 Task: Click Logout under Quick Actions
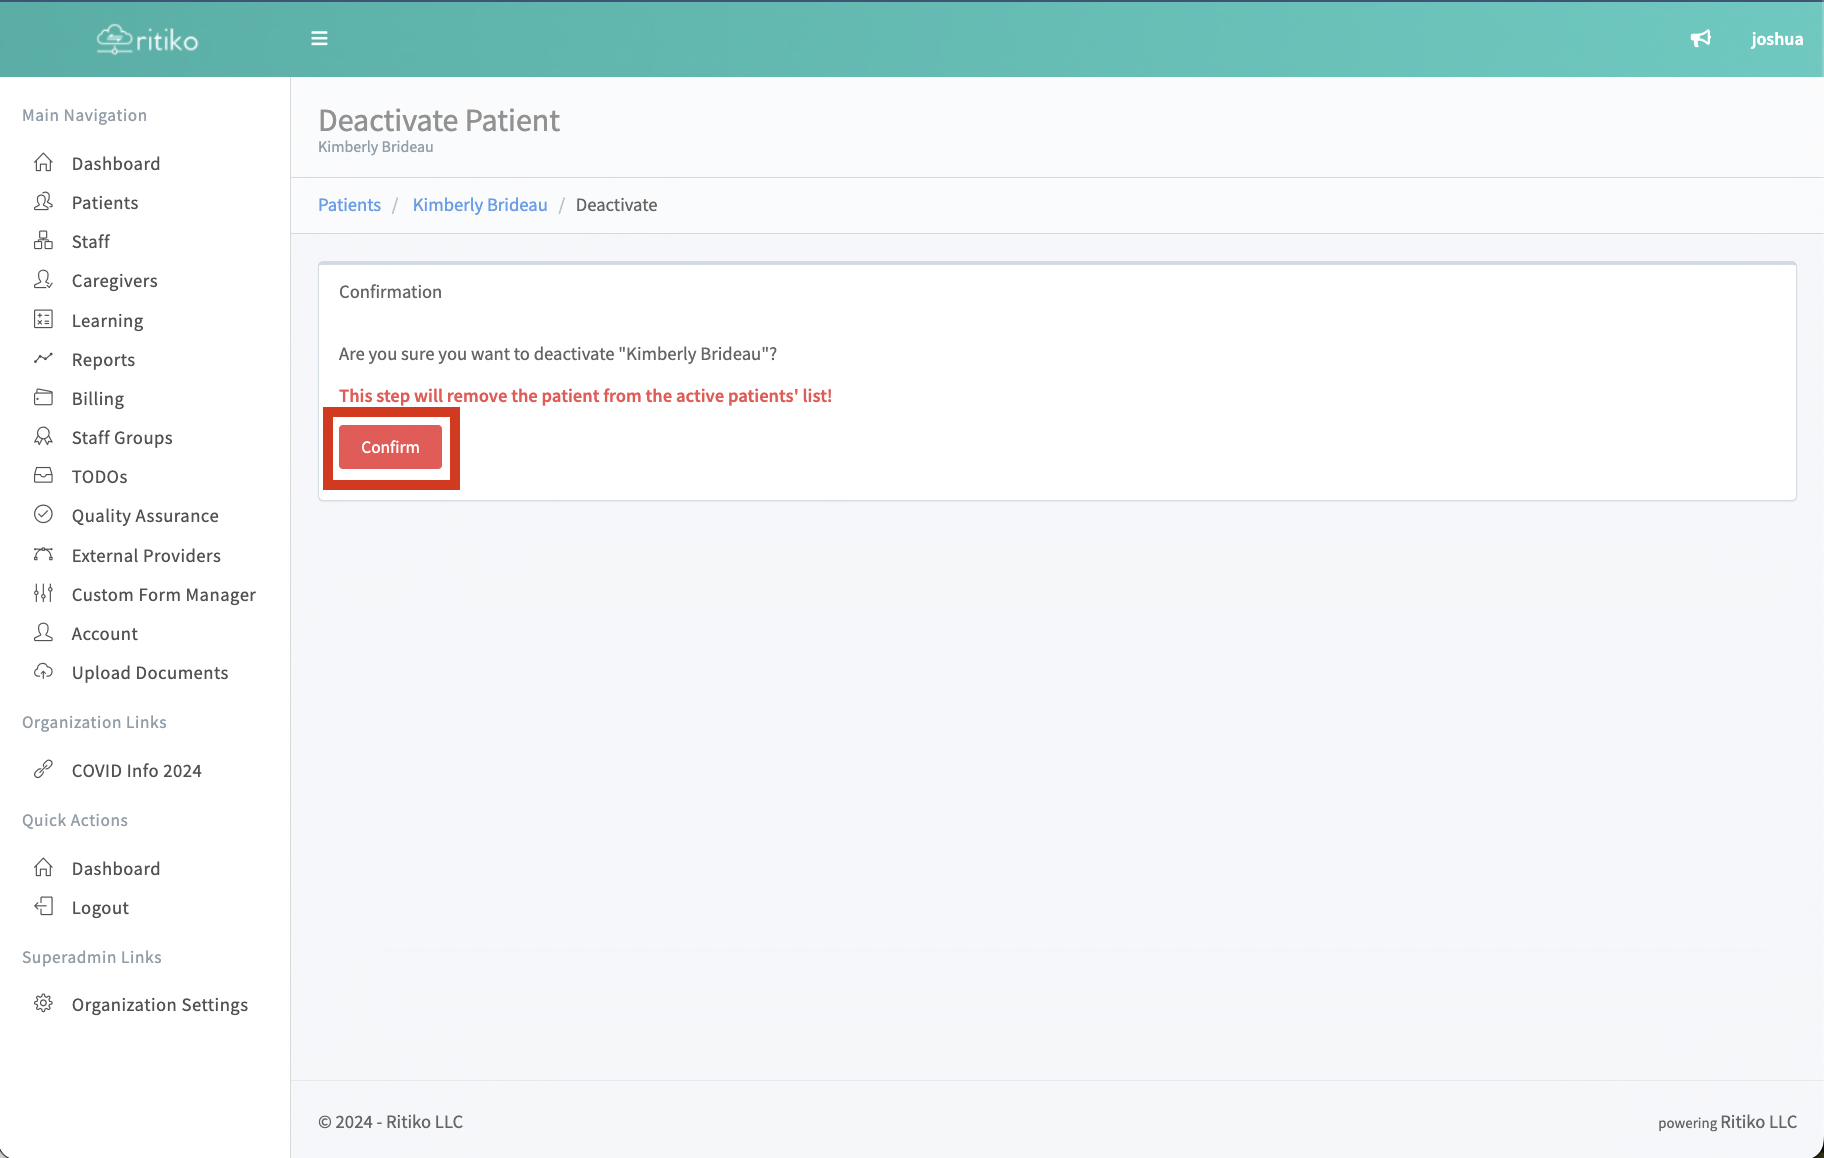(x=100, y=908)
